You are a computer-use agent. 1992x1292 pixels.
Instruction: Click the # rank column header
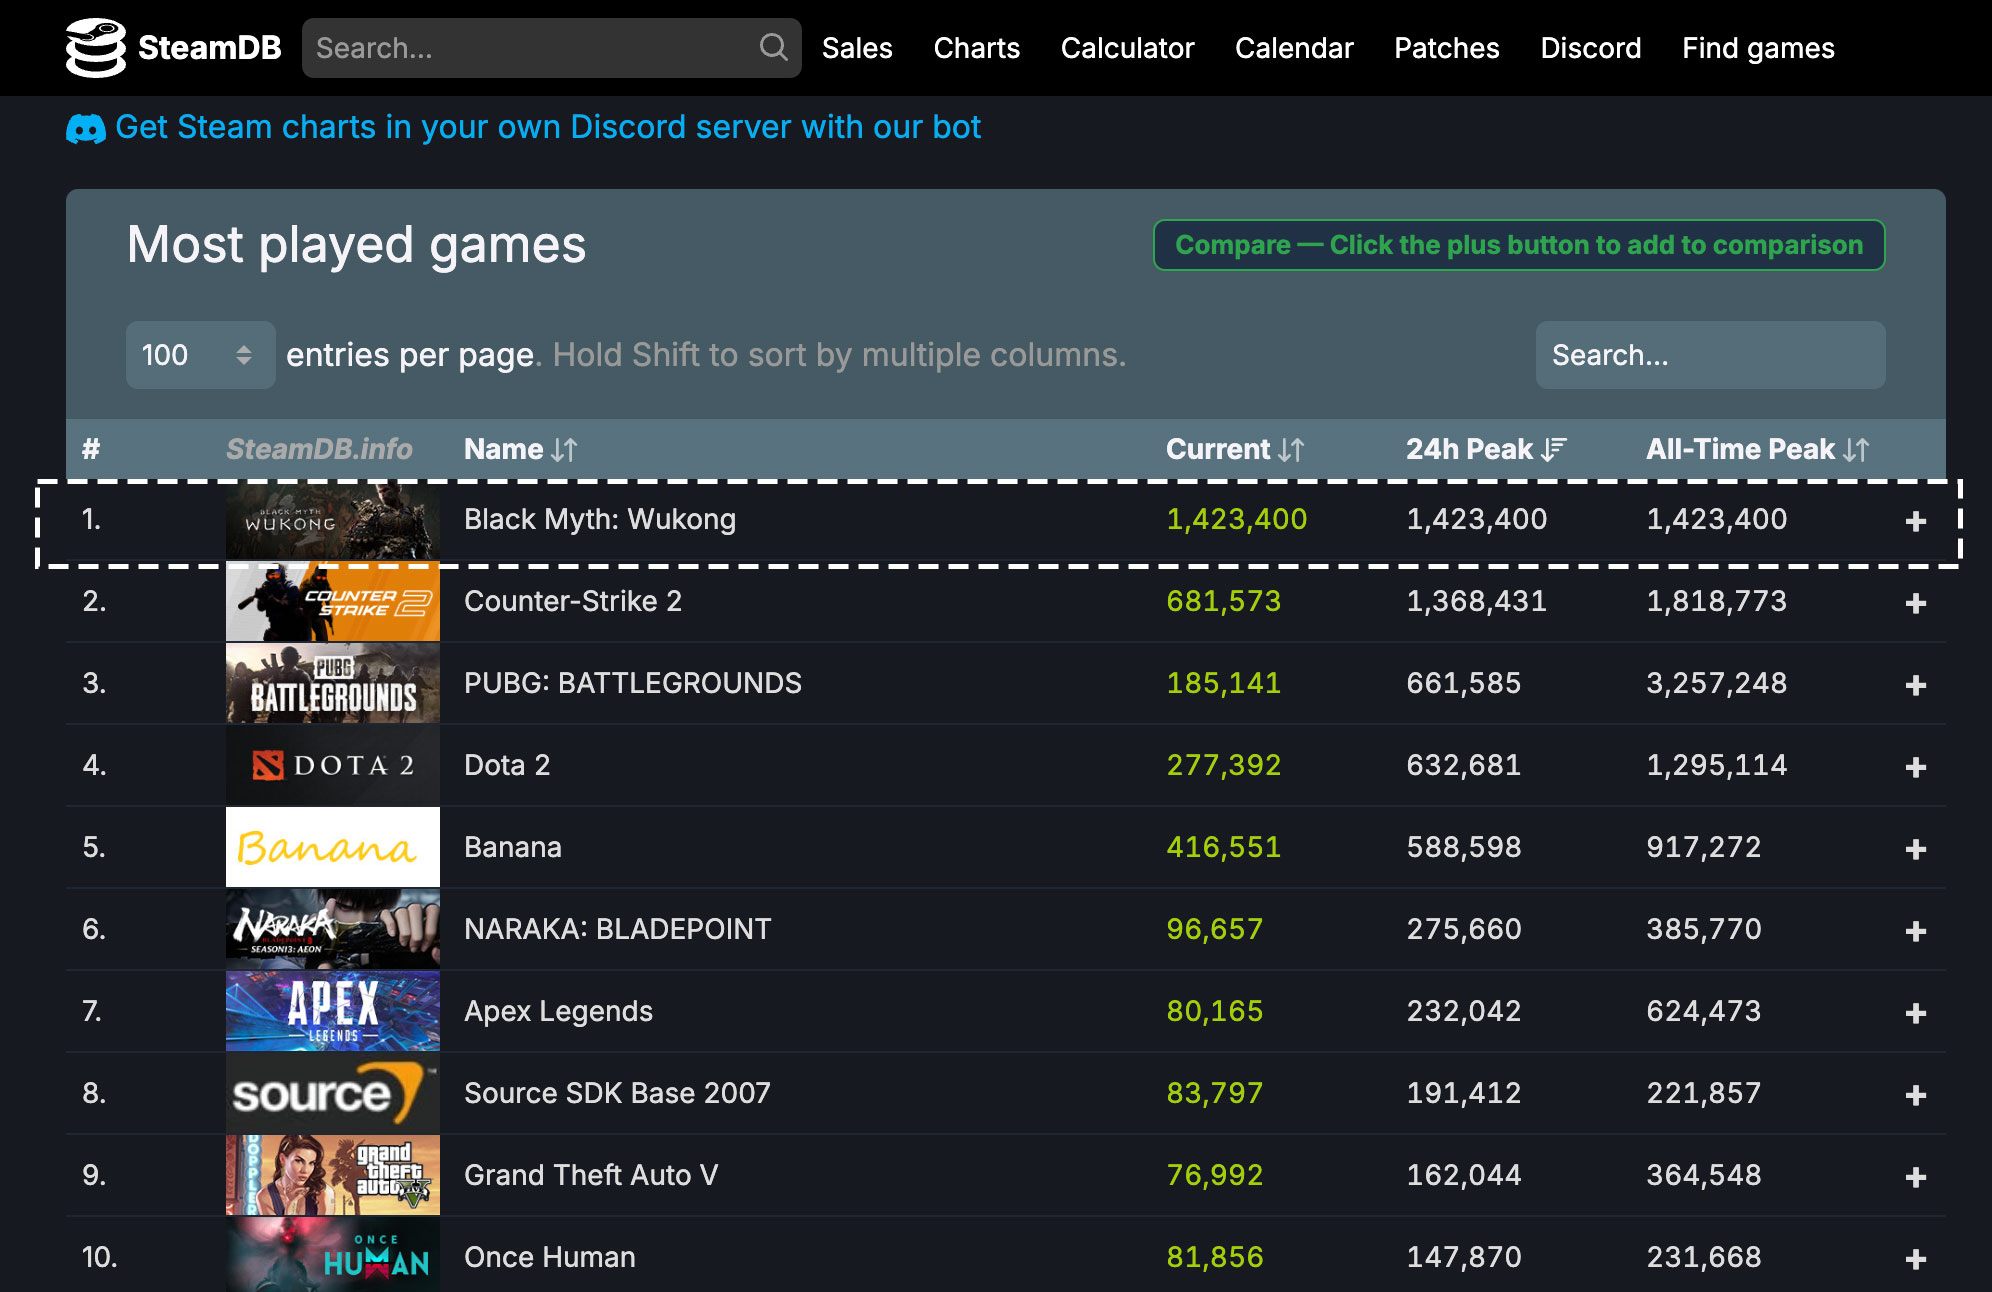[x=91, y=449]
